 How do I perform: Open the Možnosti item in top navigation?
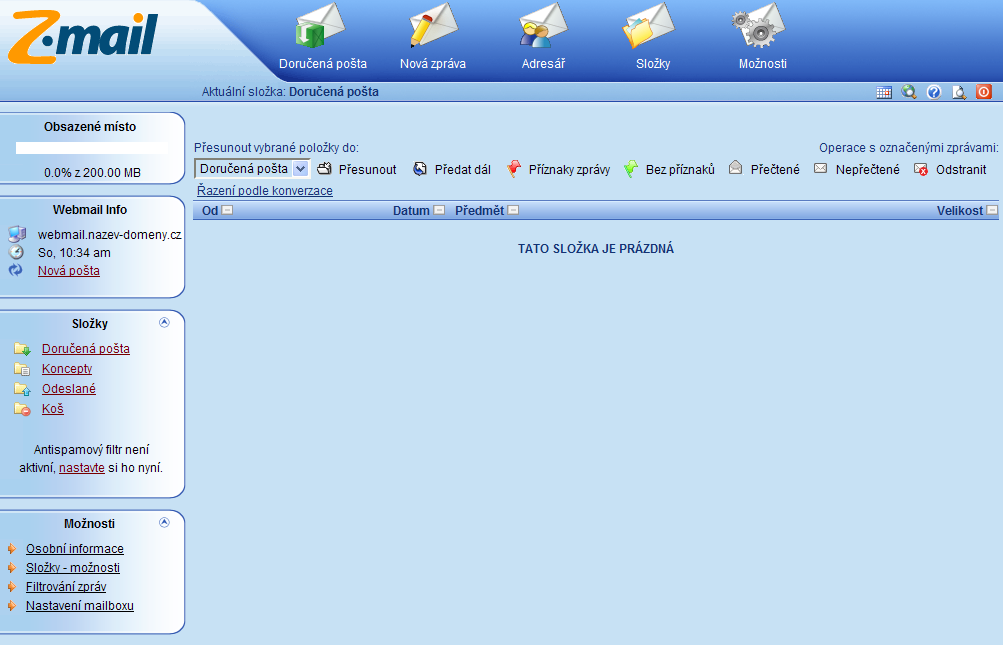(762, 37)
